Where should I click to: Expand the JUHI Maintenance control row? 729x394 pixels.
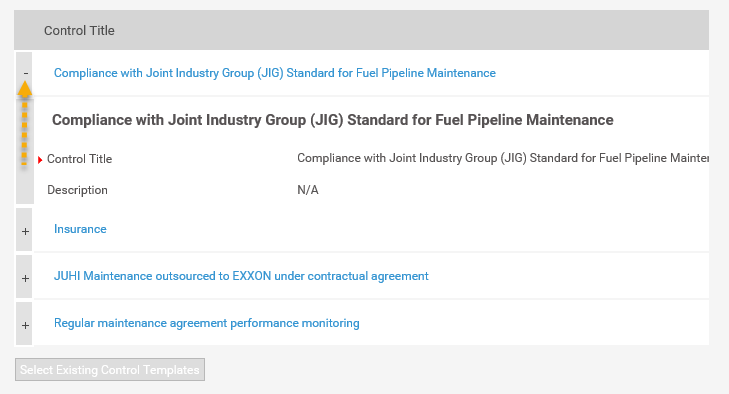(25, 278)
